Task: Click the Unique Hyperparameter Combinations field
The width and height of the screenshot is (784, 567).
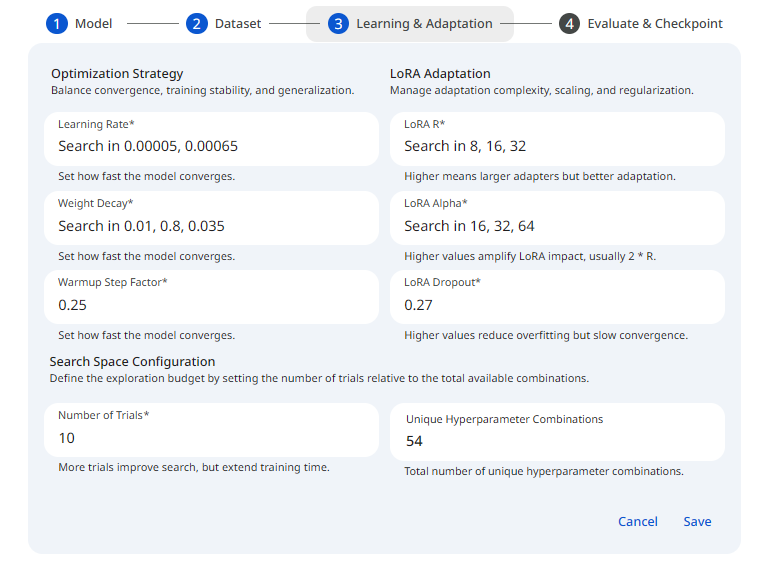Action: (557, 440)
